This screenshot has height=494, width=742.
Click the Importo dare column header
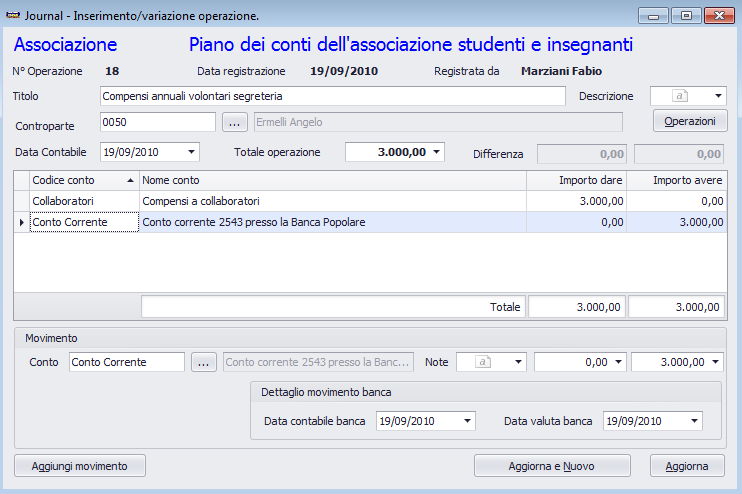coord(576,180)
